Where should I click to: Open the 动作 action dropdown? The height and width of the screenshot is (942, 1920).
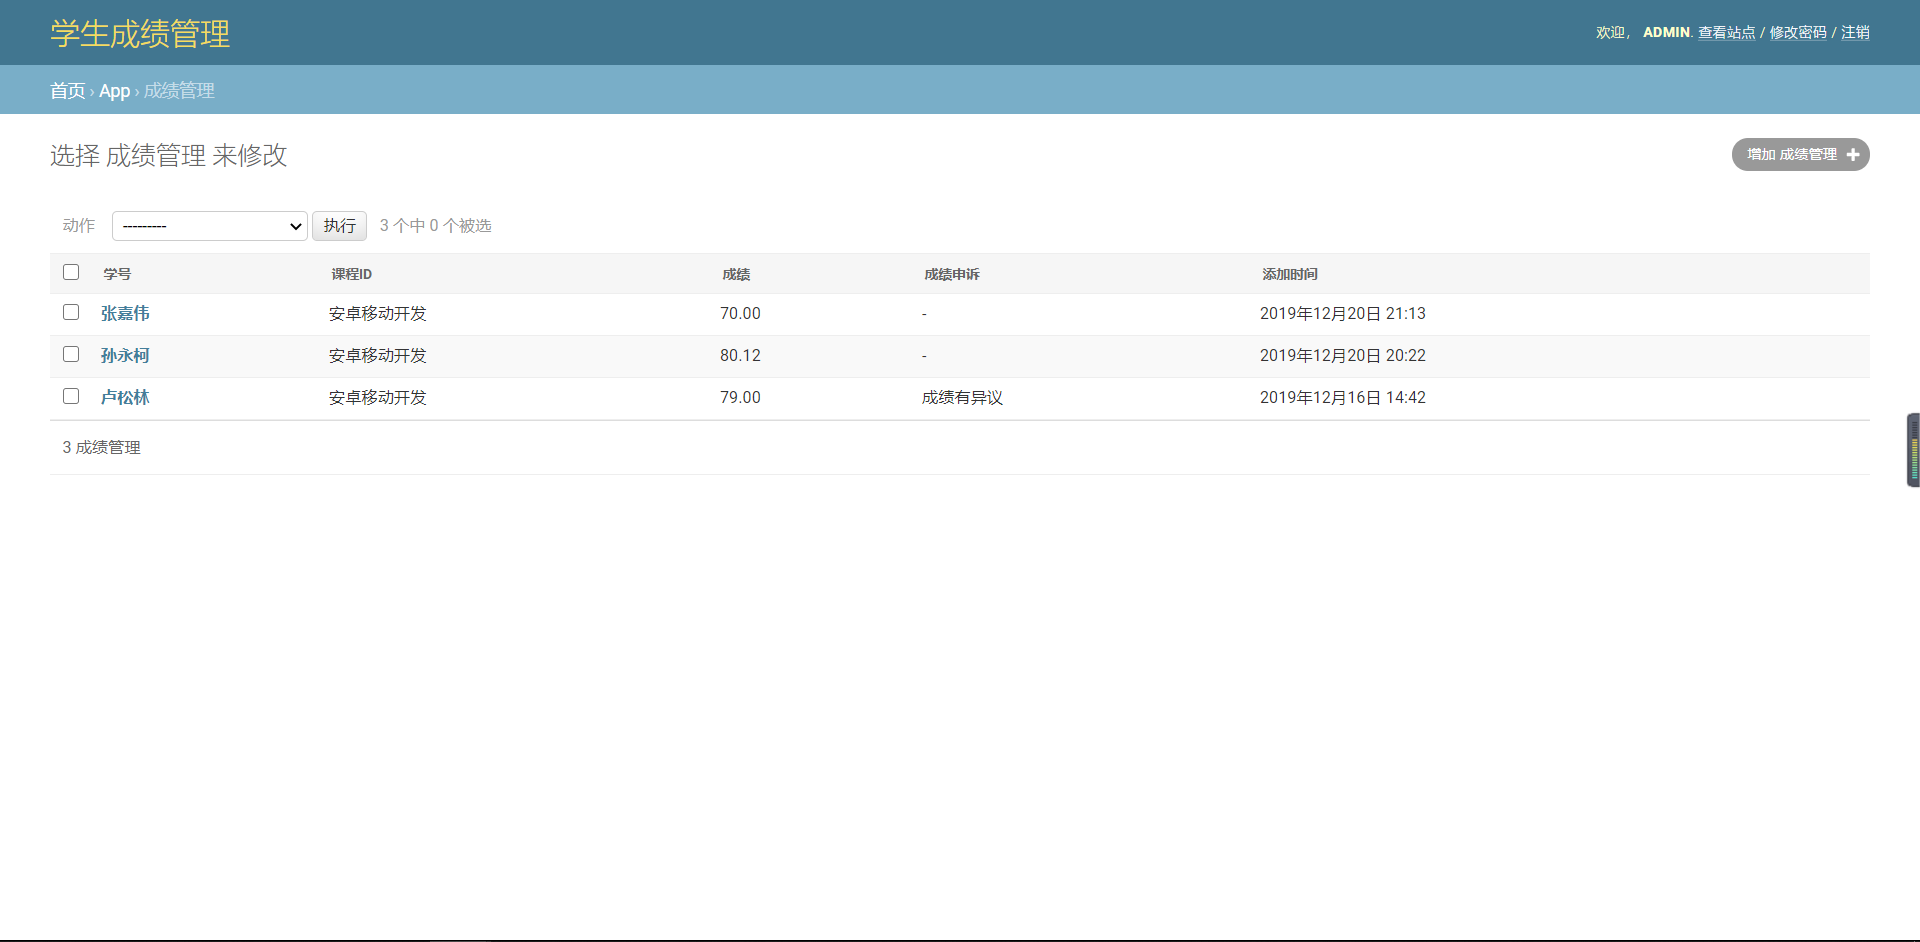[x=210, y=226]
